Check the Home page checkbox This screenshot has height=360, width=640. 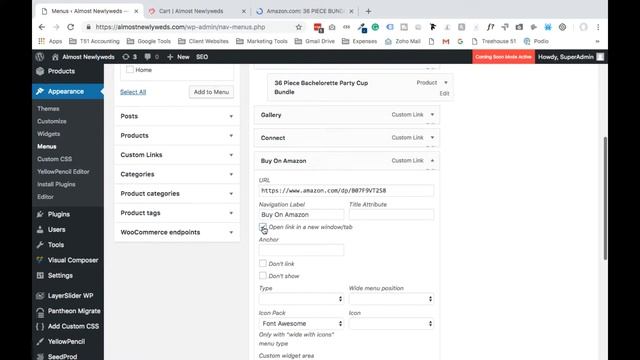tap(130, 70)
